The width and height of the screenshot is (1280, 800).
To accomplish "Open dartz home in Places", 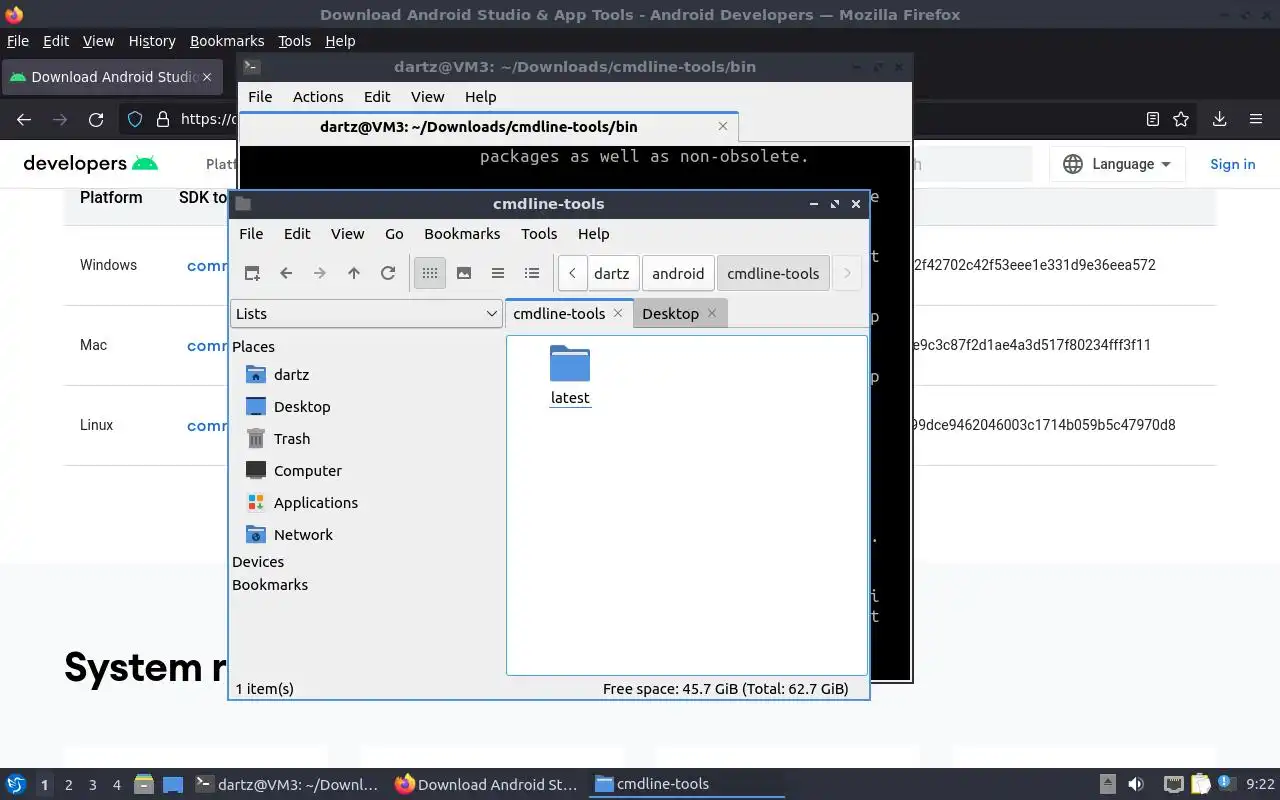I will tap(291, 374).
